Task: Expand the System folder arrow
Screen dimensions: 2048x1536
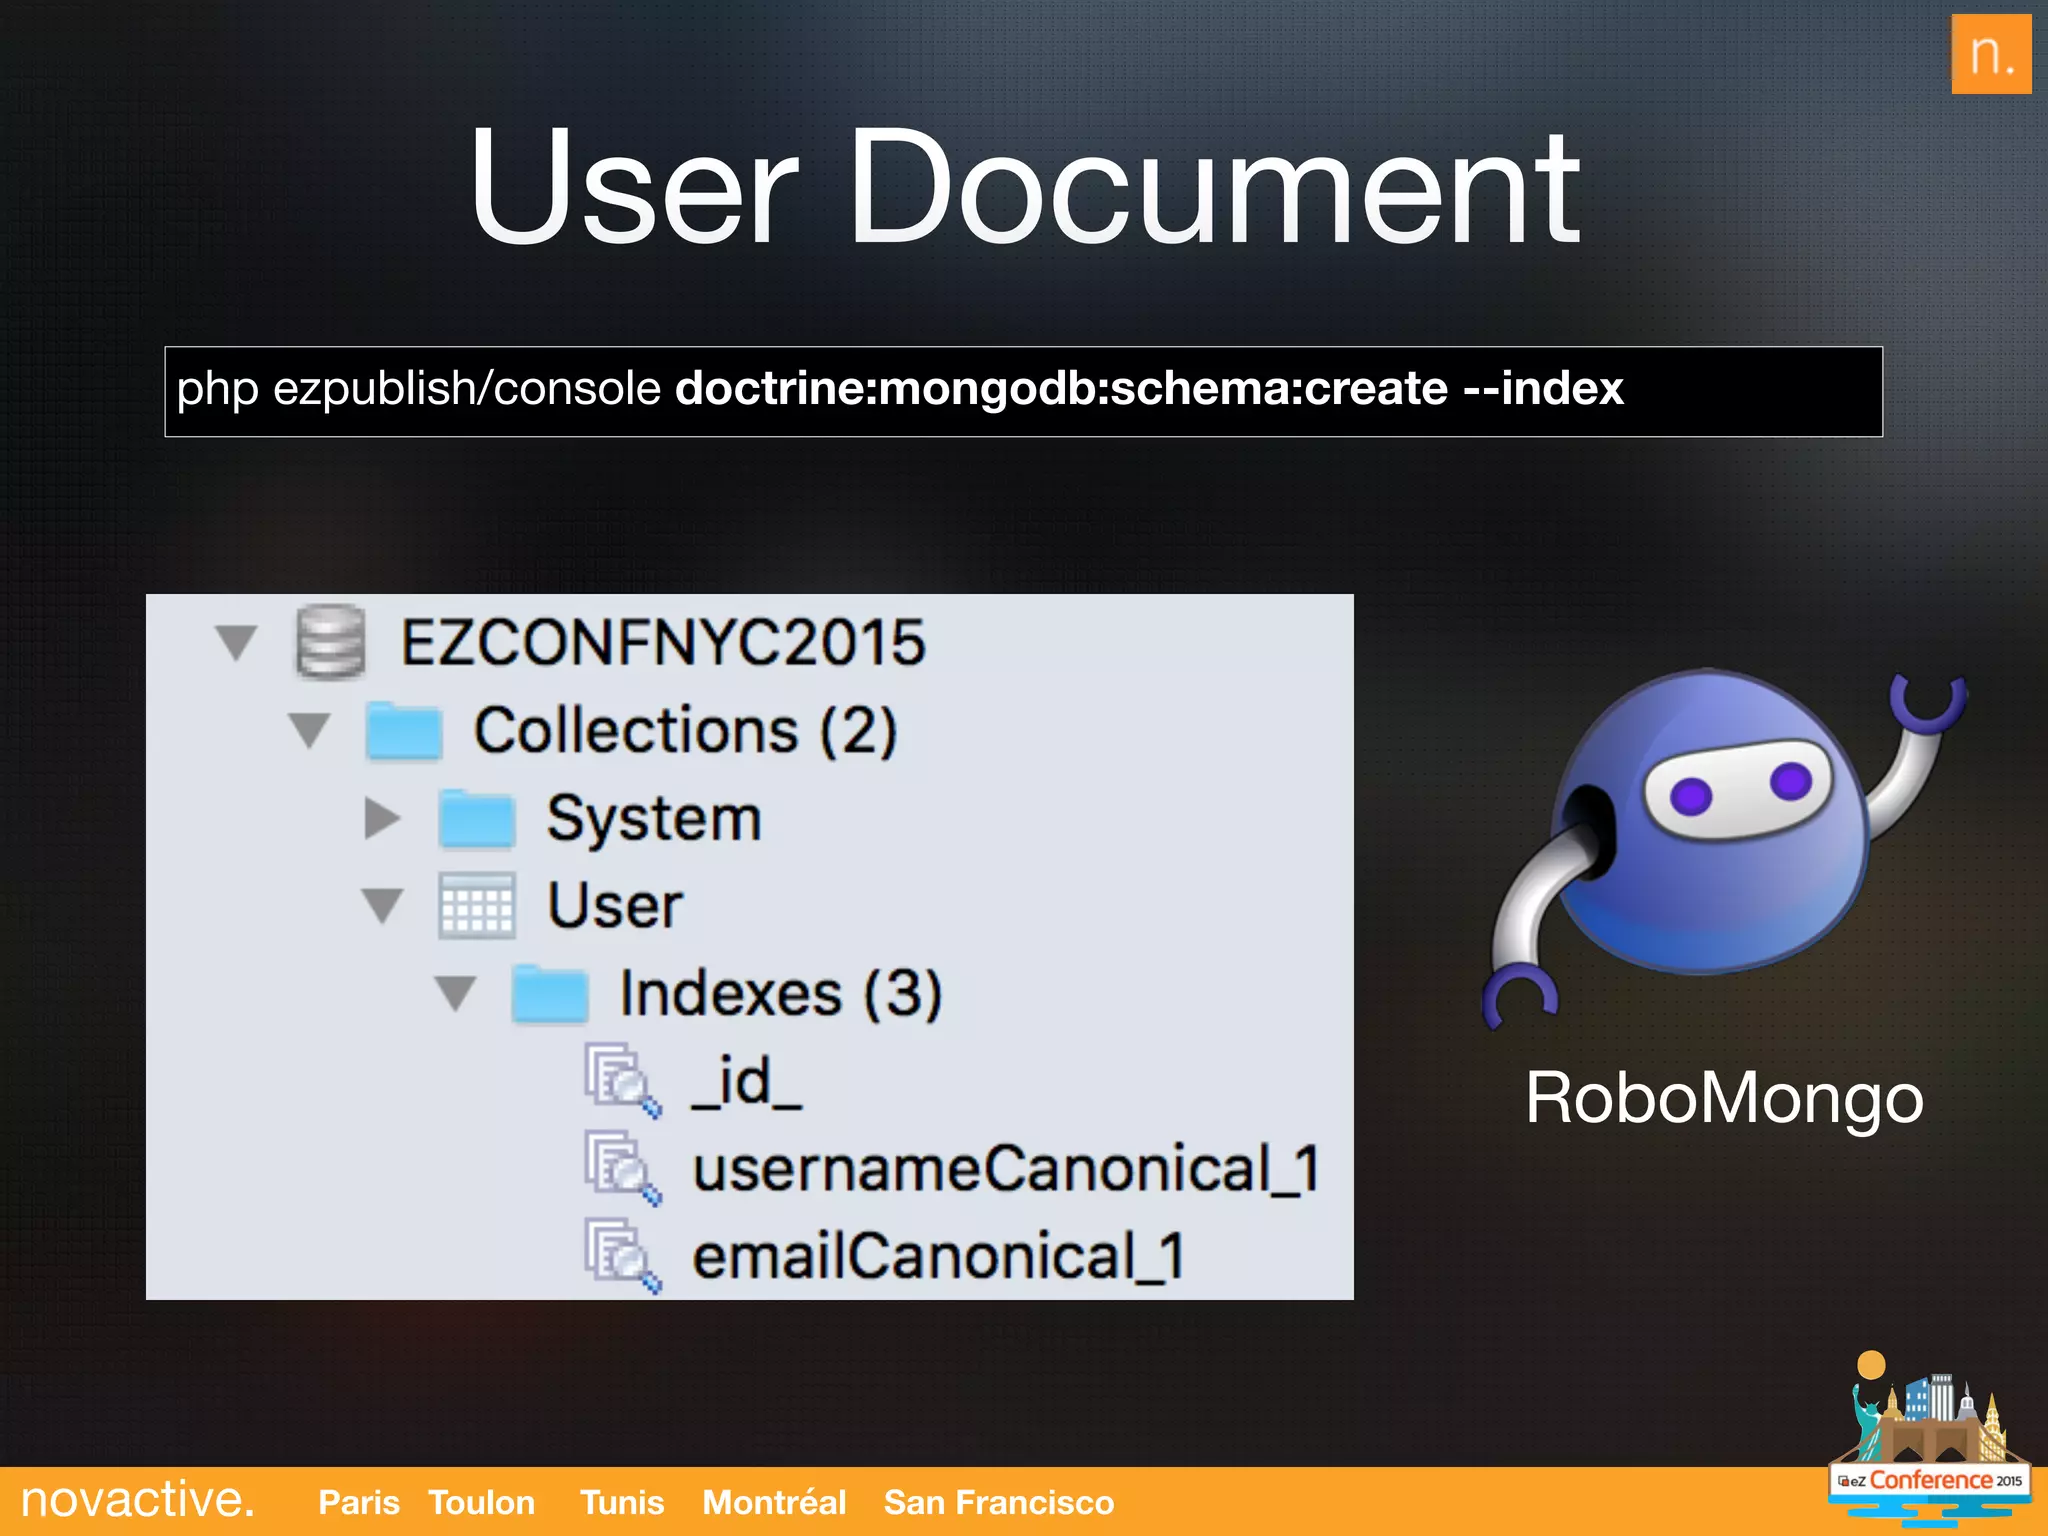Action: click(381, 818)
